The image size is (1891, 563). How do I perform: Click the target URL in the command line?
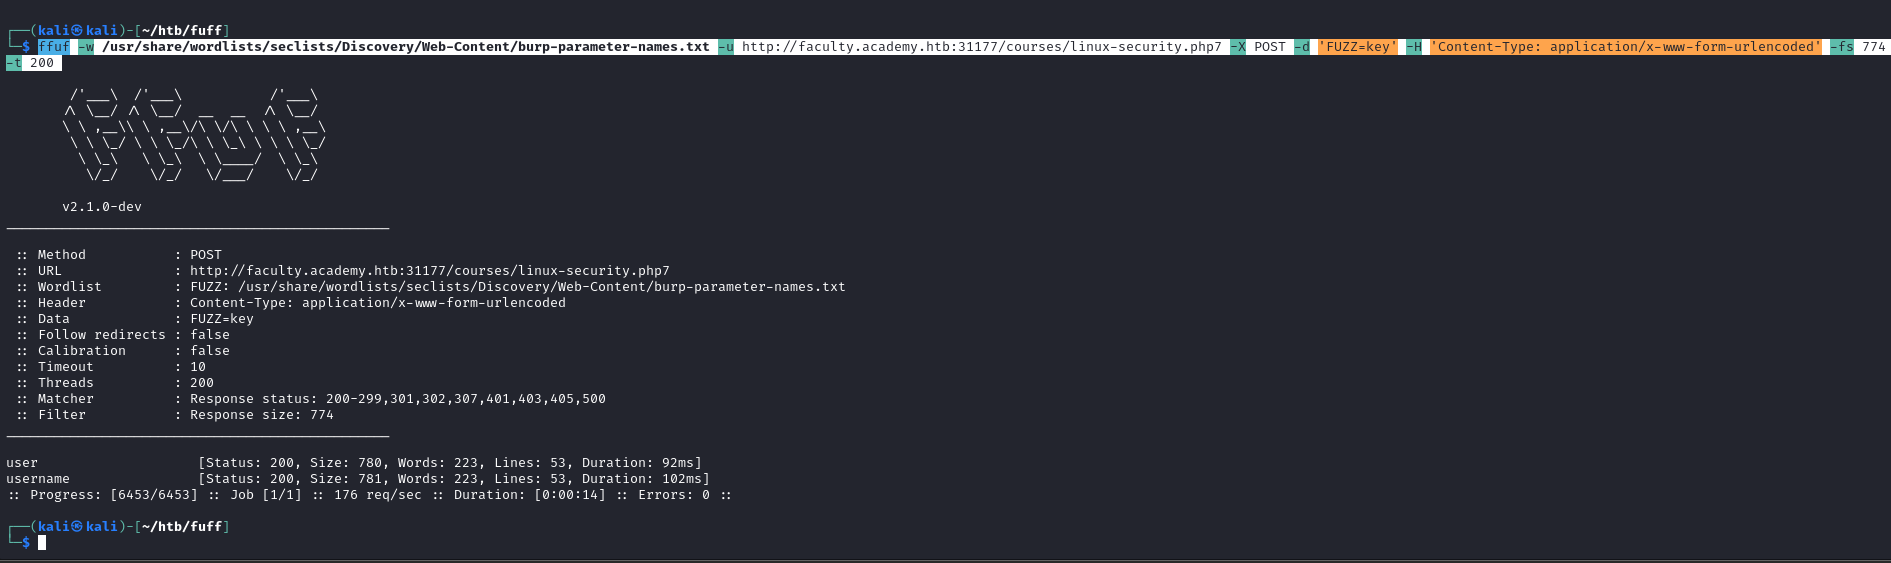(981, 47)
